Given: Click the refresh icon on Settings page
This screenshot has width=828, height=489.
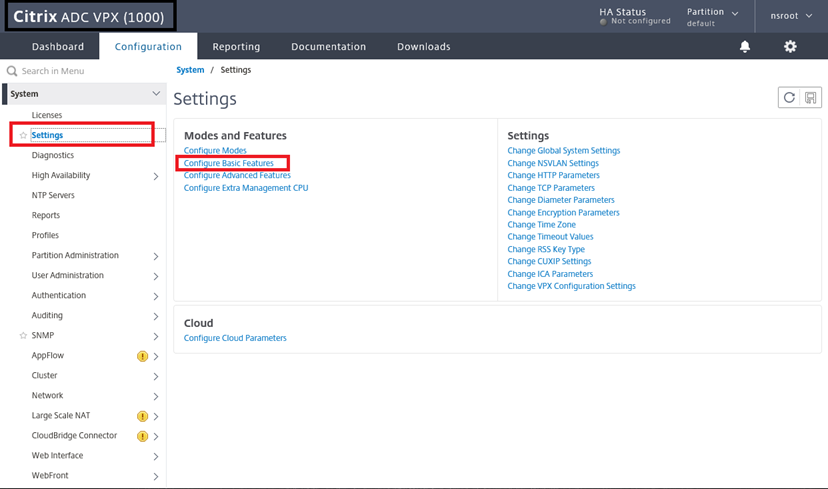Looking at the screenshot, I should 789,98.
